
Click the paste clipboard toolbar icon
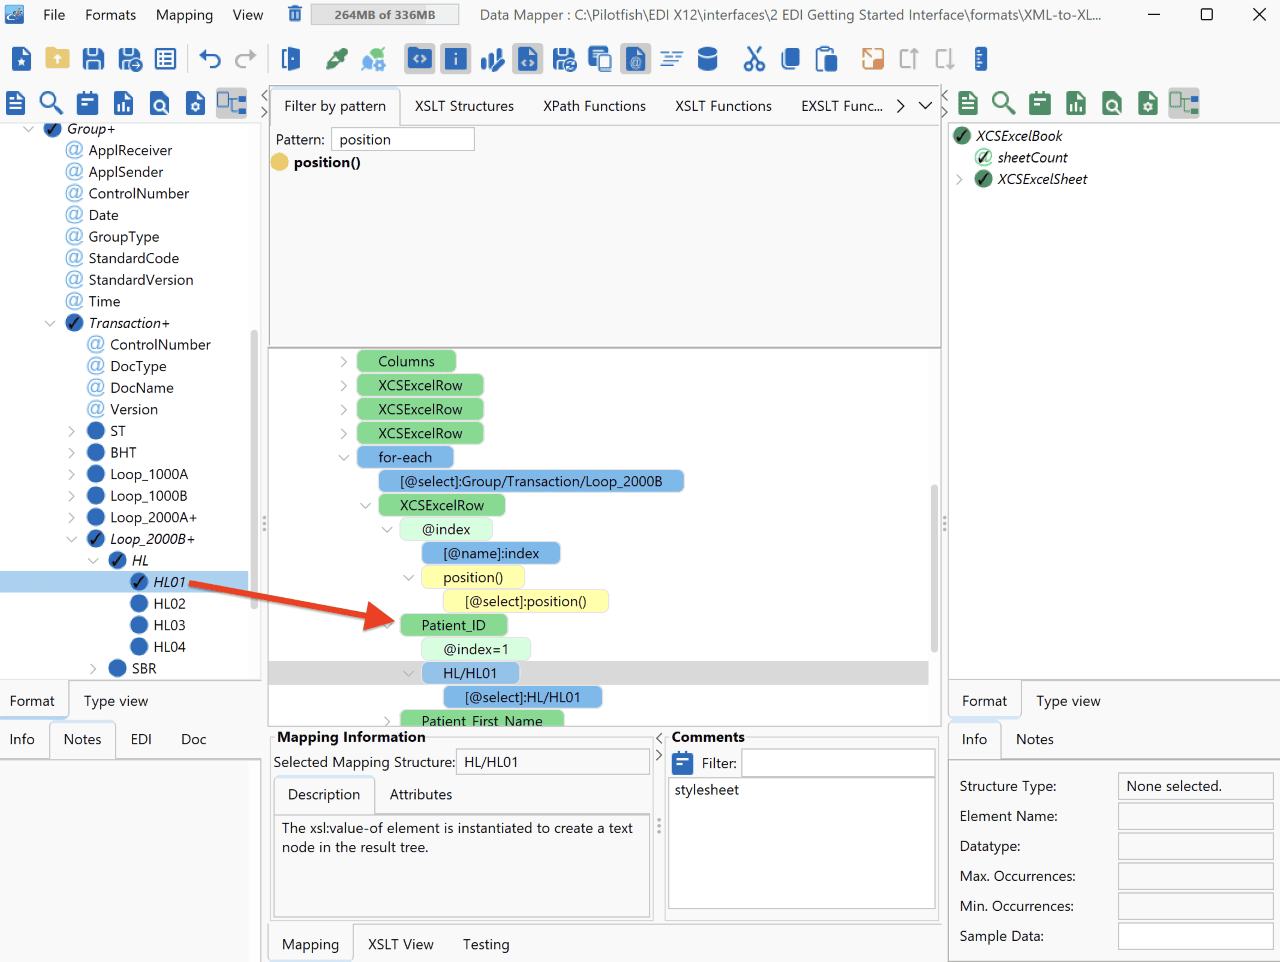tap(826, 59)
